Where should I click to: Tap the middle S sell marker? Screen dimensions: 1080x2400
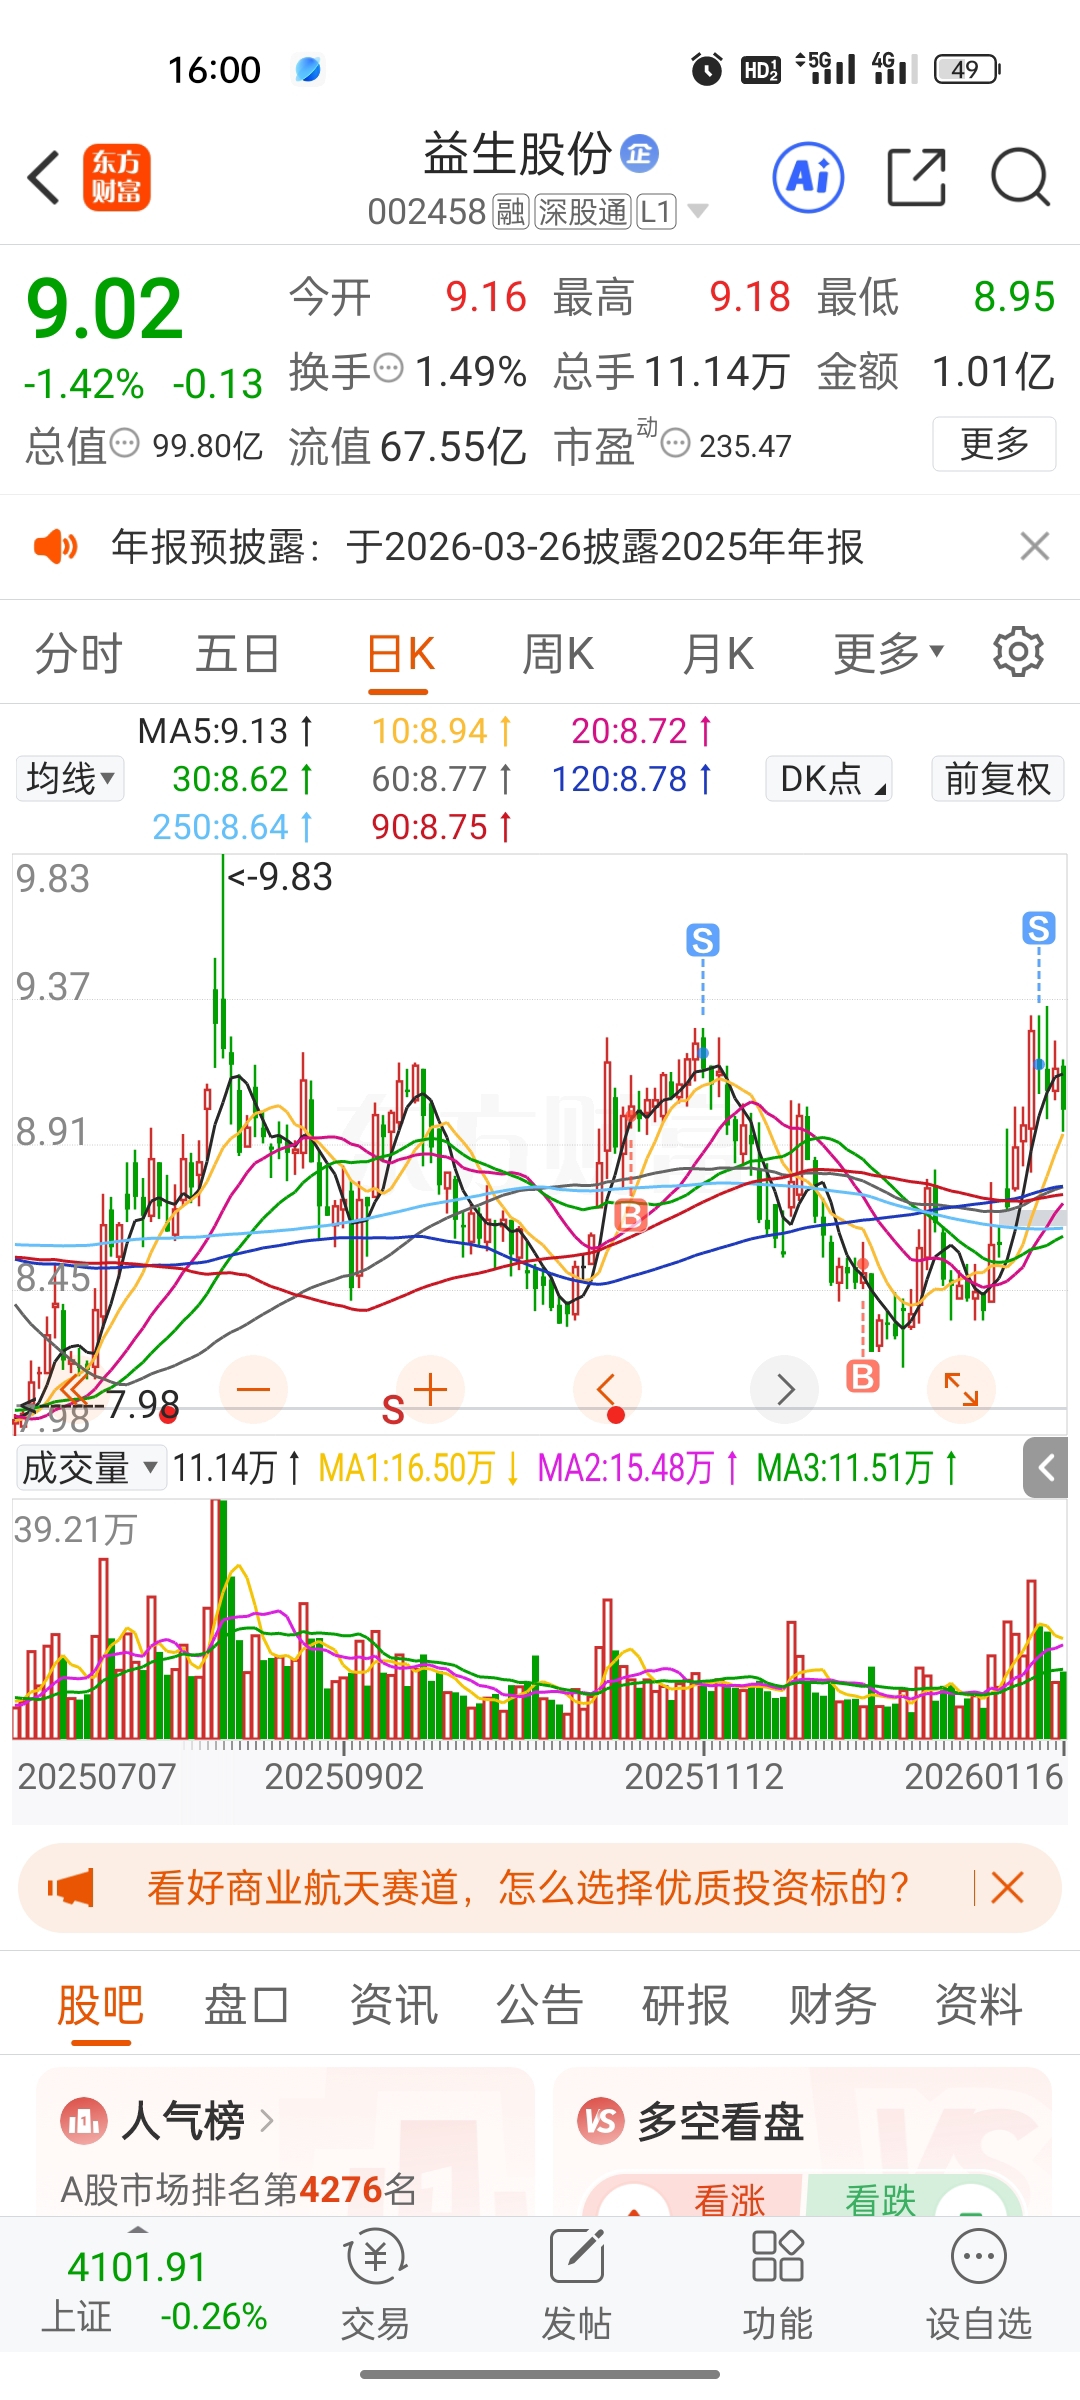click(703, 940)
